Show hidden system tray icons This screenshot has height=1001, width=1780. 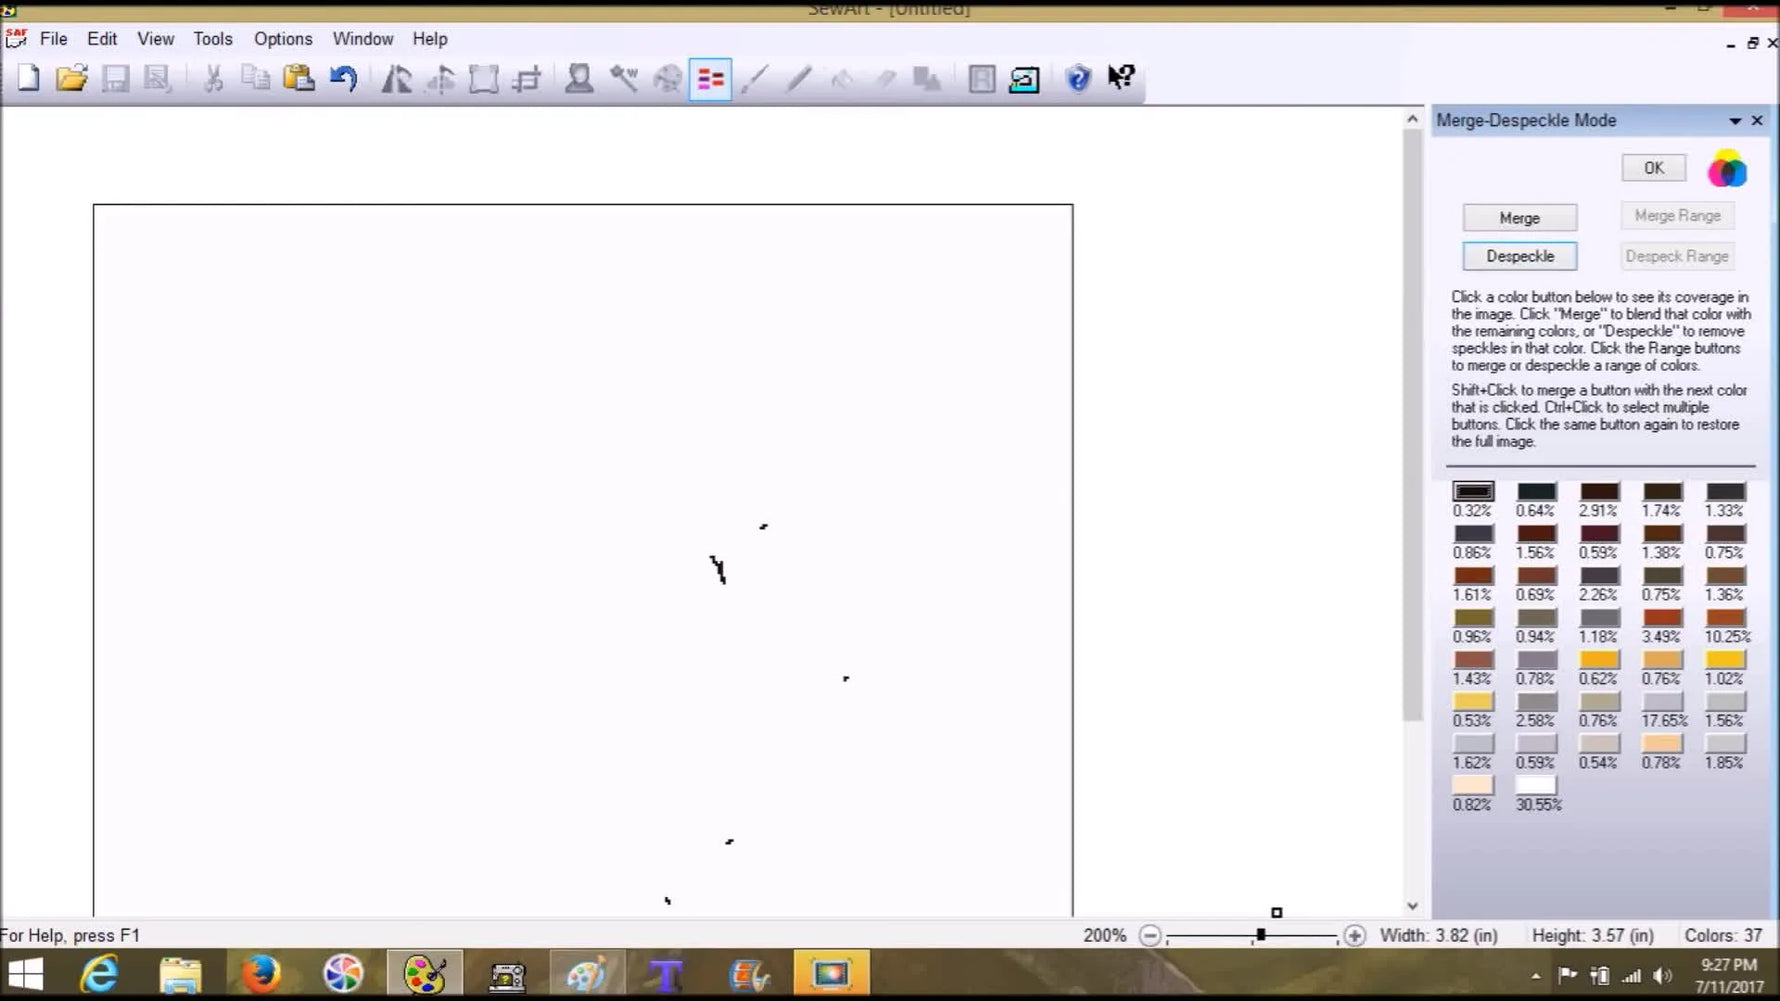point(1535,976)
